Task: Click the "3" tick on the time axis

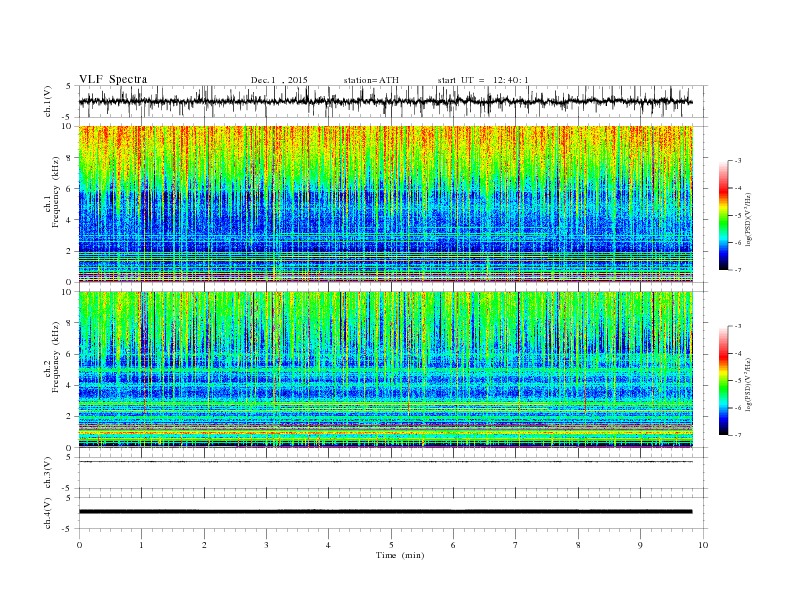Action: tap(266, 545)
